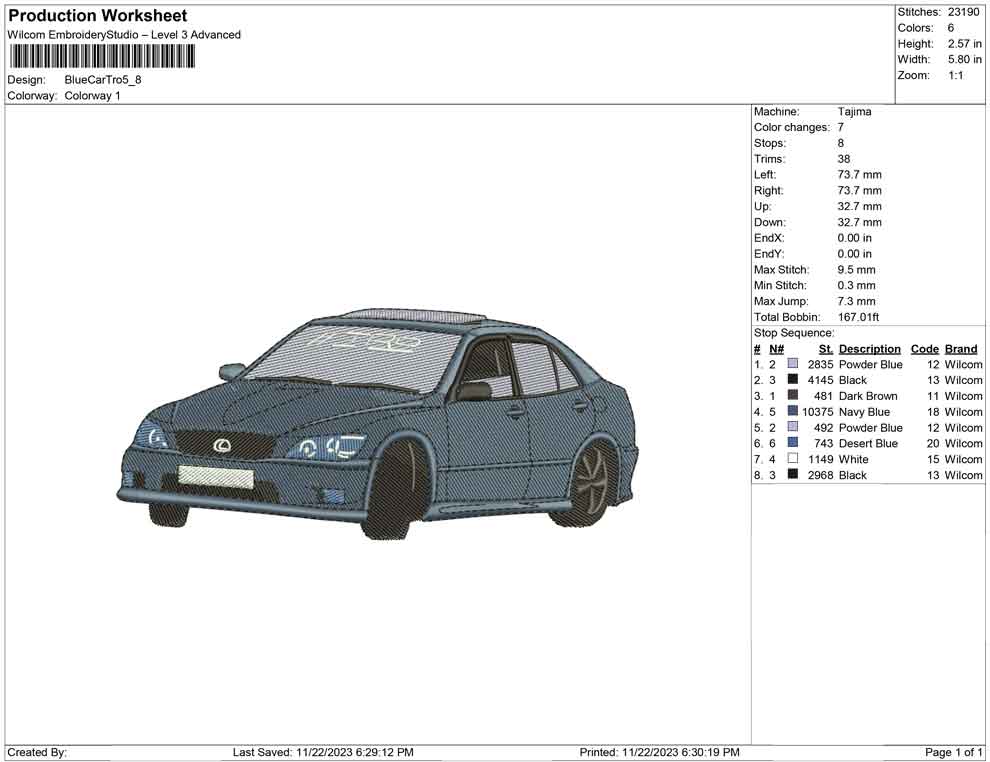990x762 pixels.
Task: Click the Up value '32.7 mm'
Action: 860,206
